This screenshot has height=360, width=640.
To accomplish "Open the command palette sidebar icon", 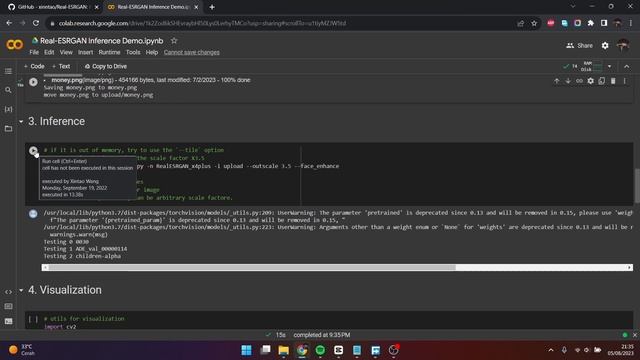I will 8,306.
